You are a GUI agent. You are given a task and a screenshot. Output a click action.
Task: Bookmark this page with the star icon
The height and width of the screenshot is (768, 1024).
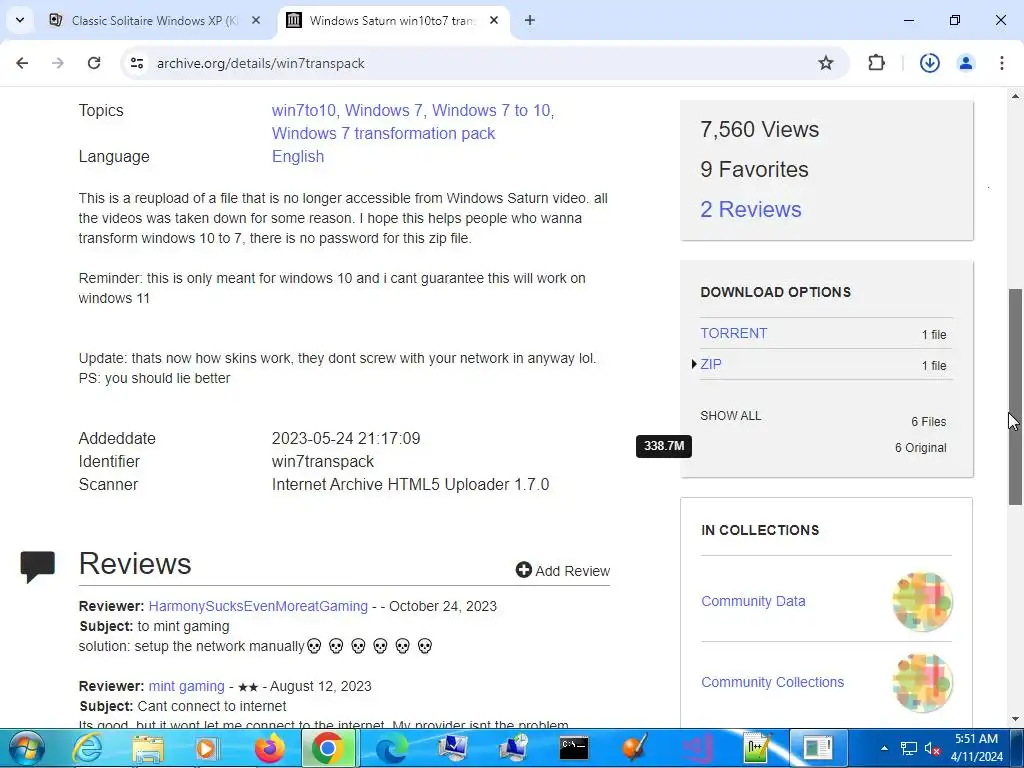825,63
